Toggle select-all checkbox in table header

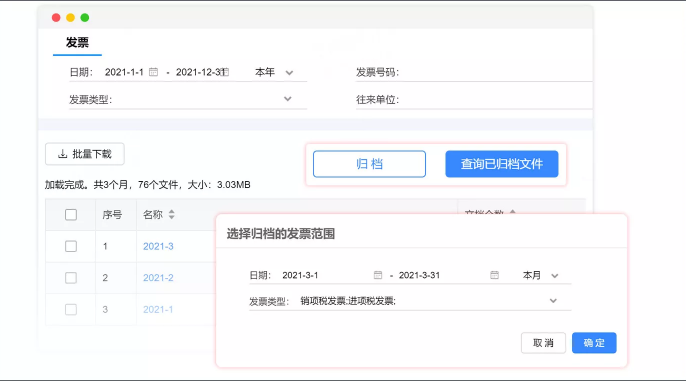(x=71, y=215)
